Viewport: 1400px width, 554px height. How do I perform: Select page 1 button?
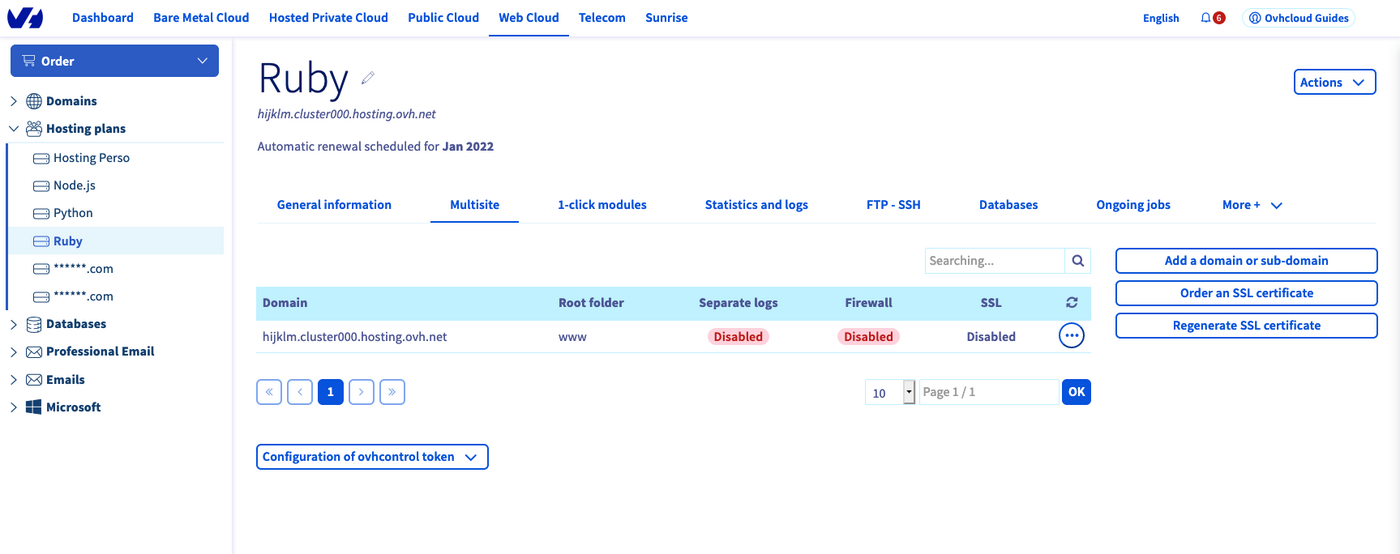pyautogui.click(x=331, y=392)
